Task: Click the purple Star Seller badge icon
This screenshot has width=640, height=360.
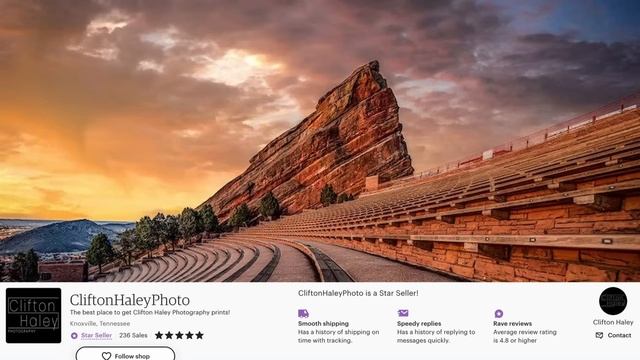Action: pyautogui.click(x=74, y=336)
